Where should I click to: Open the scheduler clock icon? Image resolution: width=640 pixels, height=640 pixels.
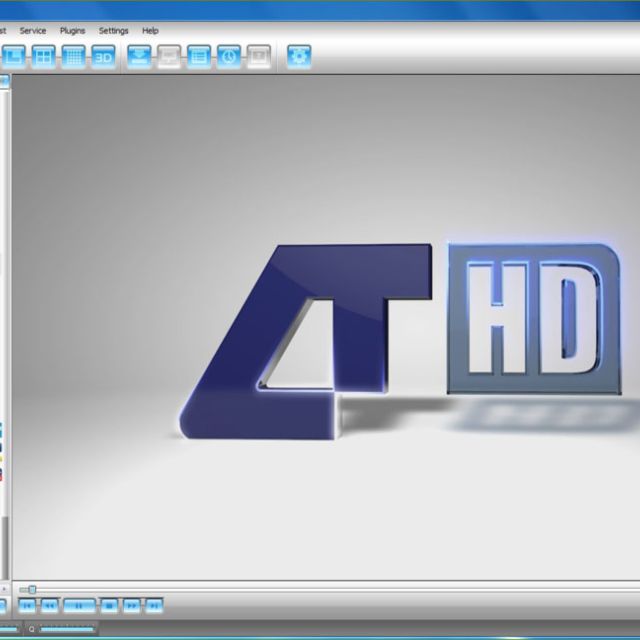point(229,56)
